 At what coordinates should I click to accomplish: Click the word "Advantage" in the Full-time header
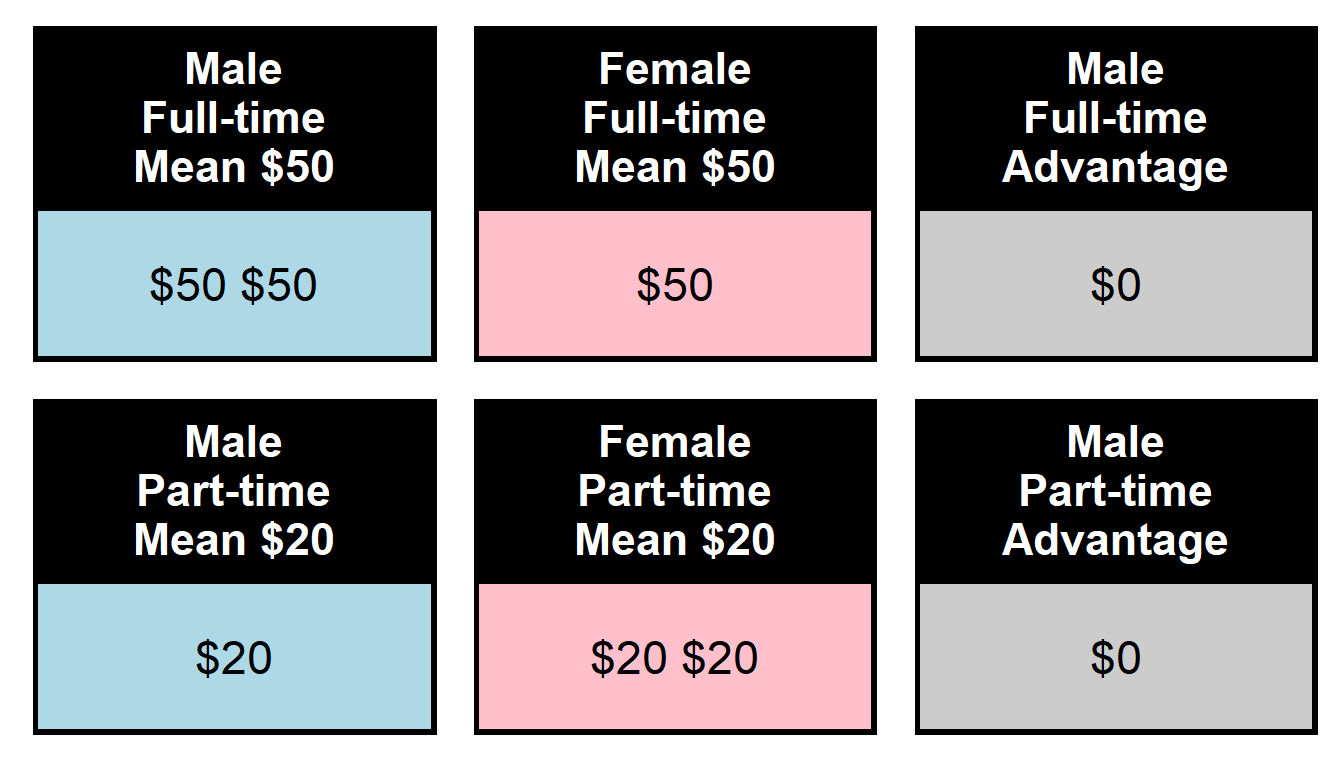[x=1115, y=167]
